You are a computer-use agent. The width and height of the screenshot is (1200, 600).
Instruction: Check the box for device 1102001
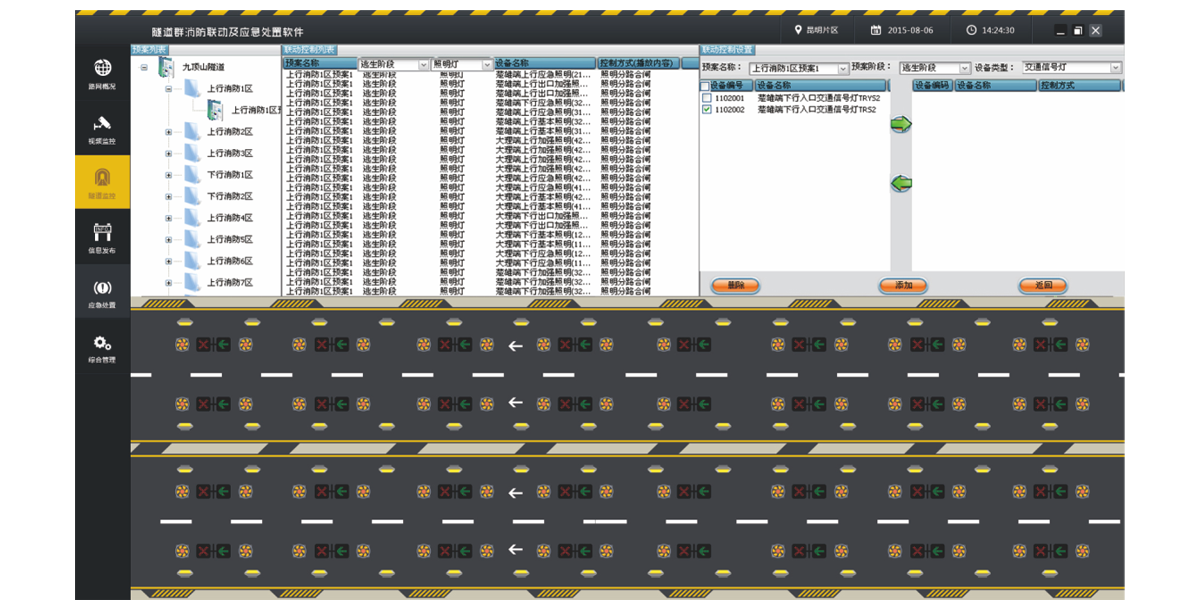point(707,98)
